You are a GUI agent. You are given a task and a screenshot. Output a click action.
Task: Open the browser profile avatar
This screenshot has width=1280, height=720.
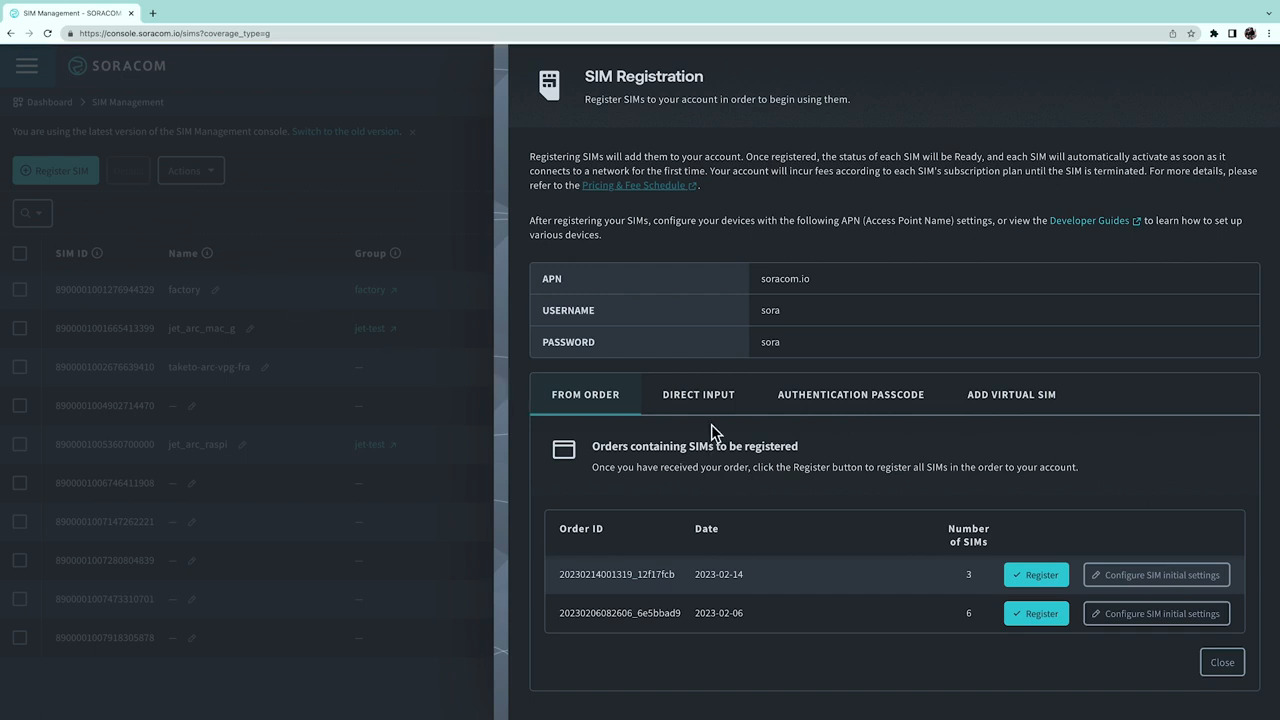(x=1250, y=33)
